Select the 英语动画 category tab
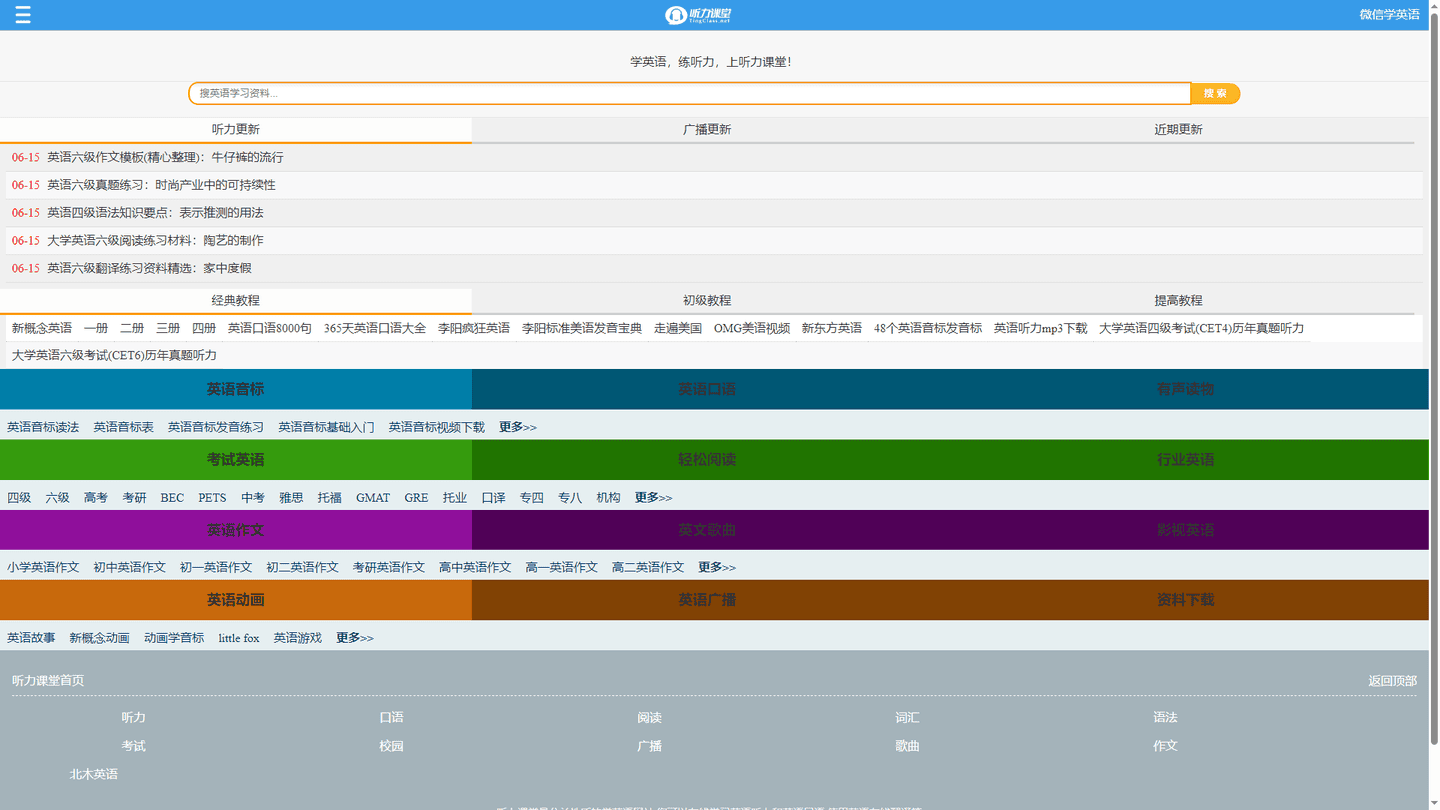The image size is (1440, 810). (x=236, y=600)
